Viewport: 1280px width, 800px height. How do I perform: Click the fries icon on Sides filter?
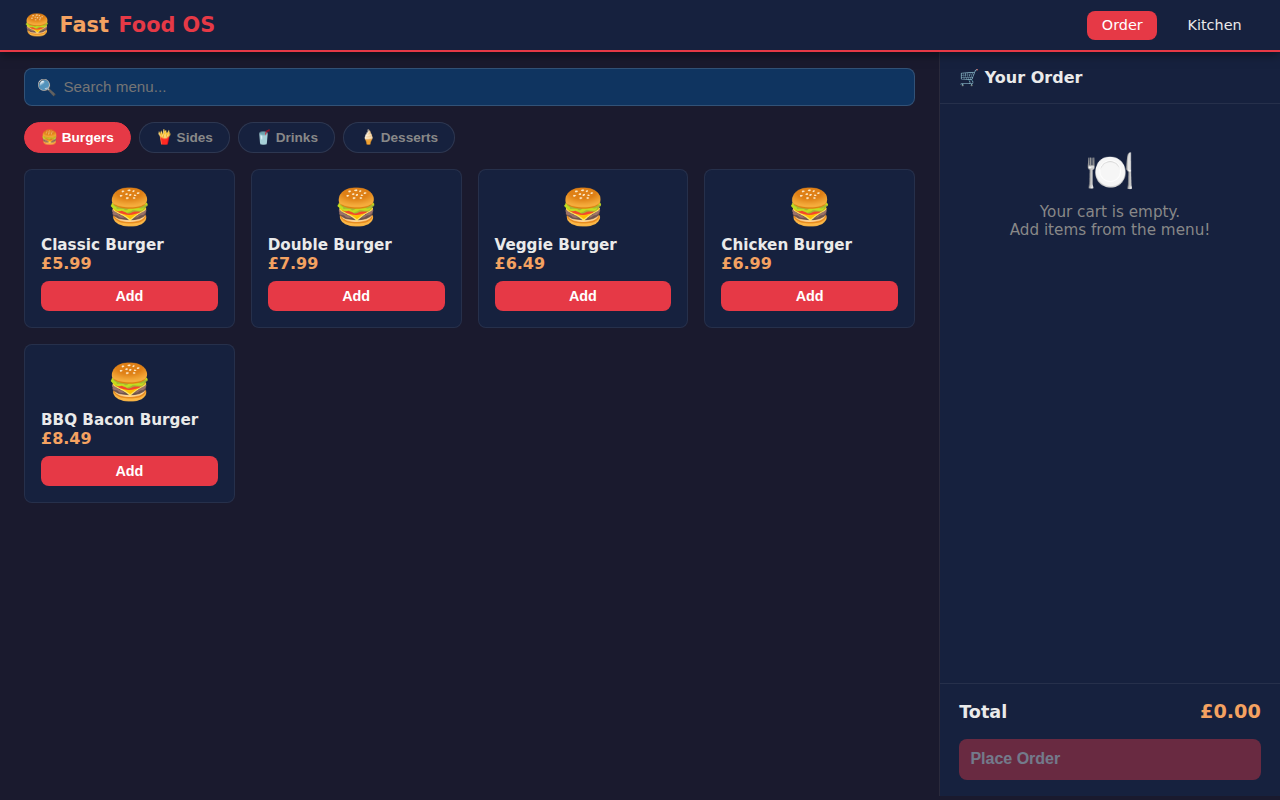pos(163,137)
